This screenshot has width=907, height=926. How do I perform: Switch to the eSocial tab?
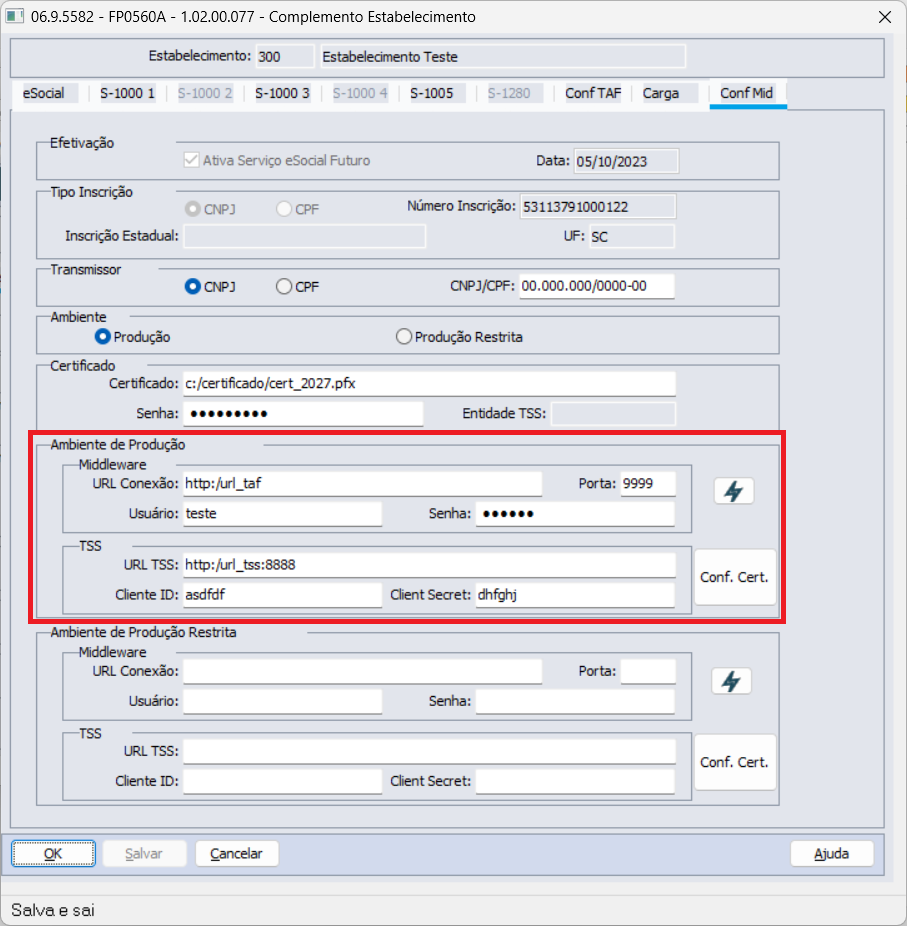pyautogui.click(x=44, y=93)
